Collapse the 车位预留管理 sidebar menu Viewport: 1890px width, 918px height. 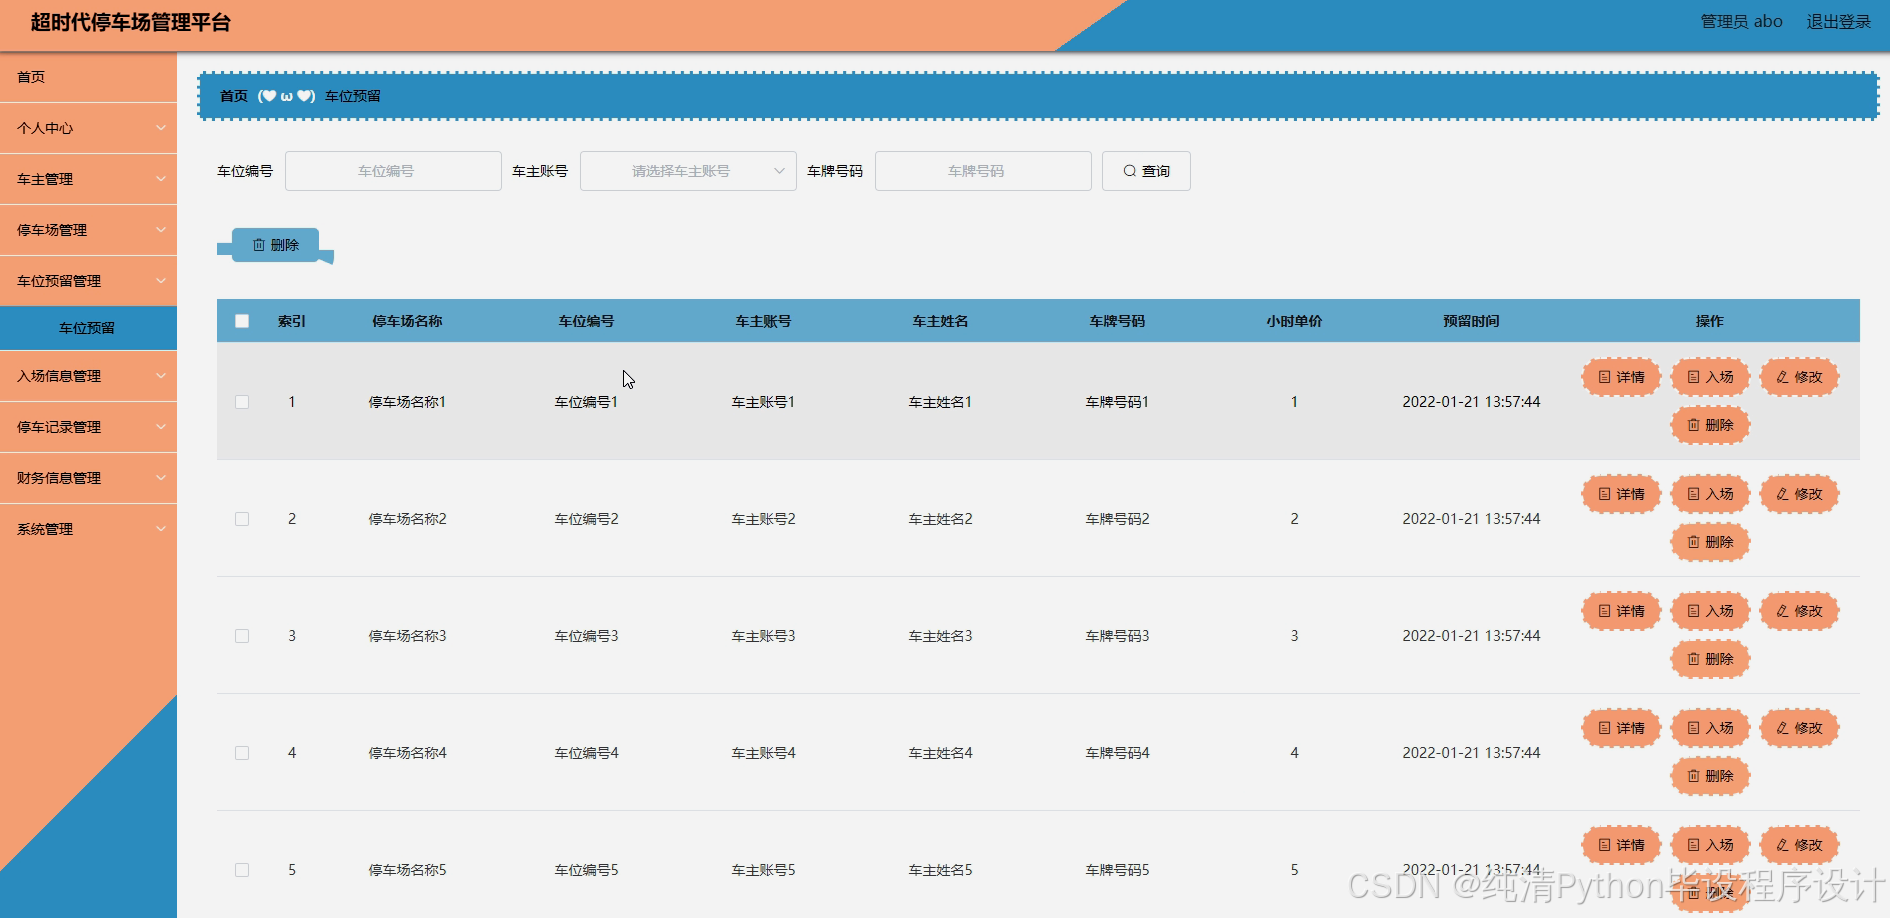coord(88,281)
